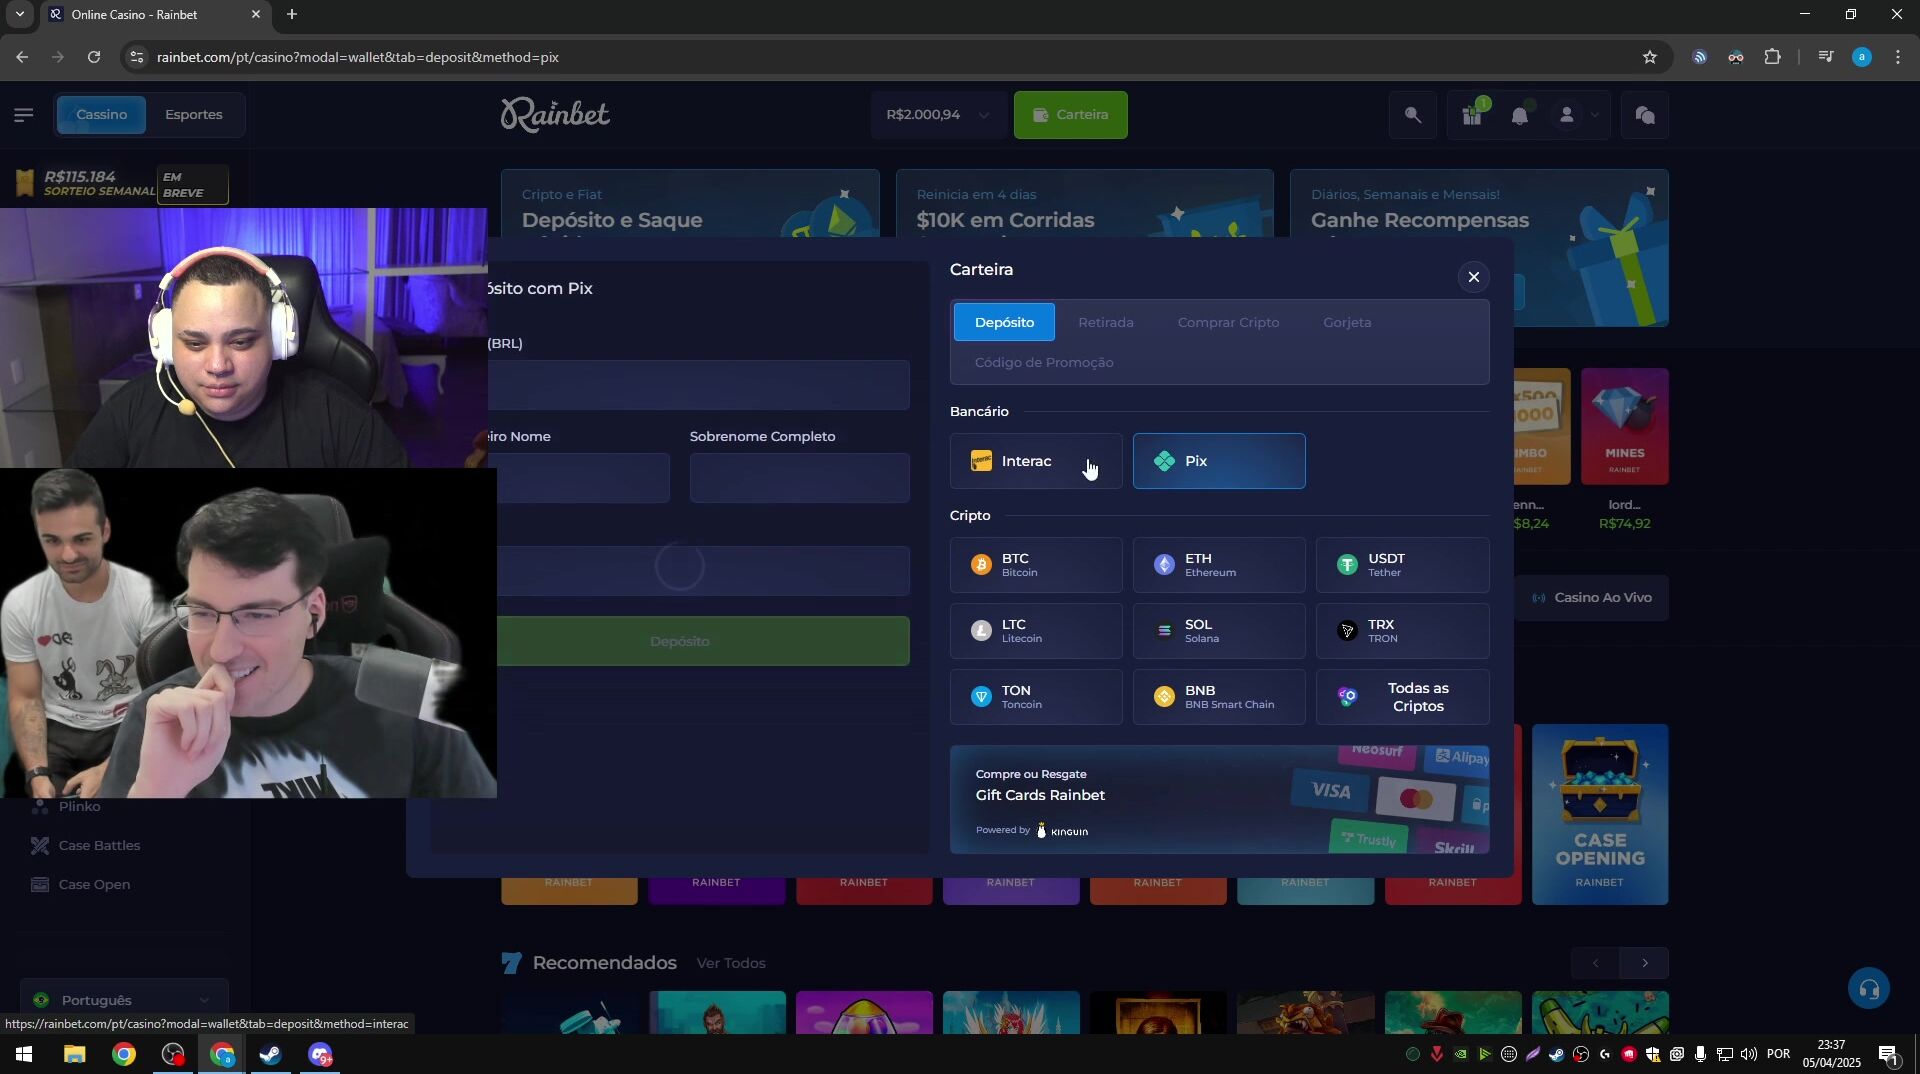
Task: Open Chrome profile avatar
Action: point(1861,57)
